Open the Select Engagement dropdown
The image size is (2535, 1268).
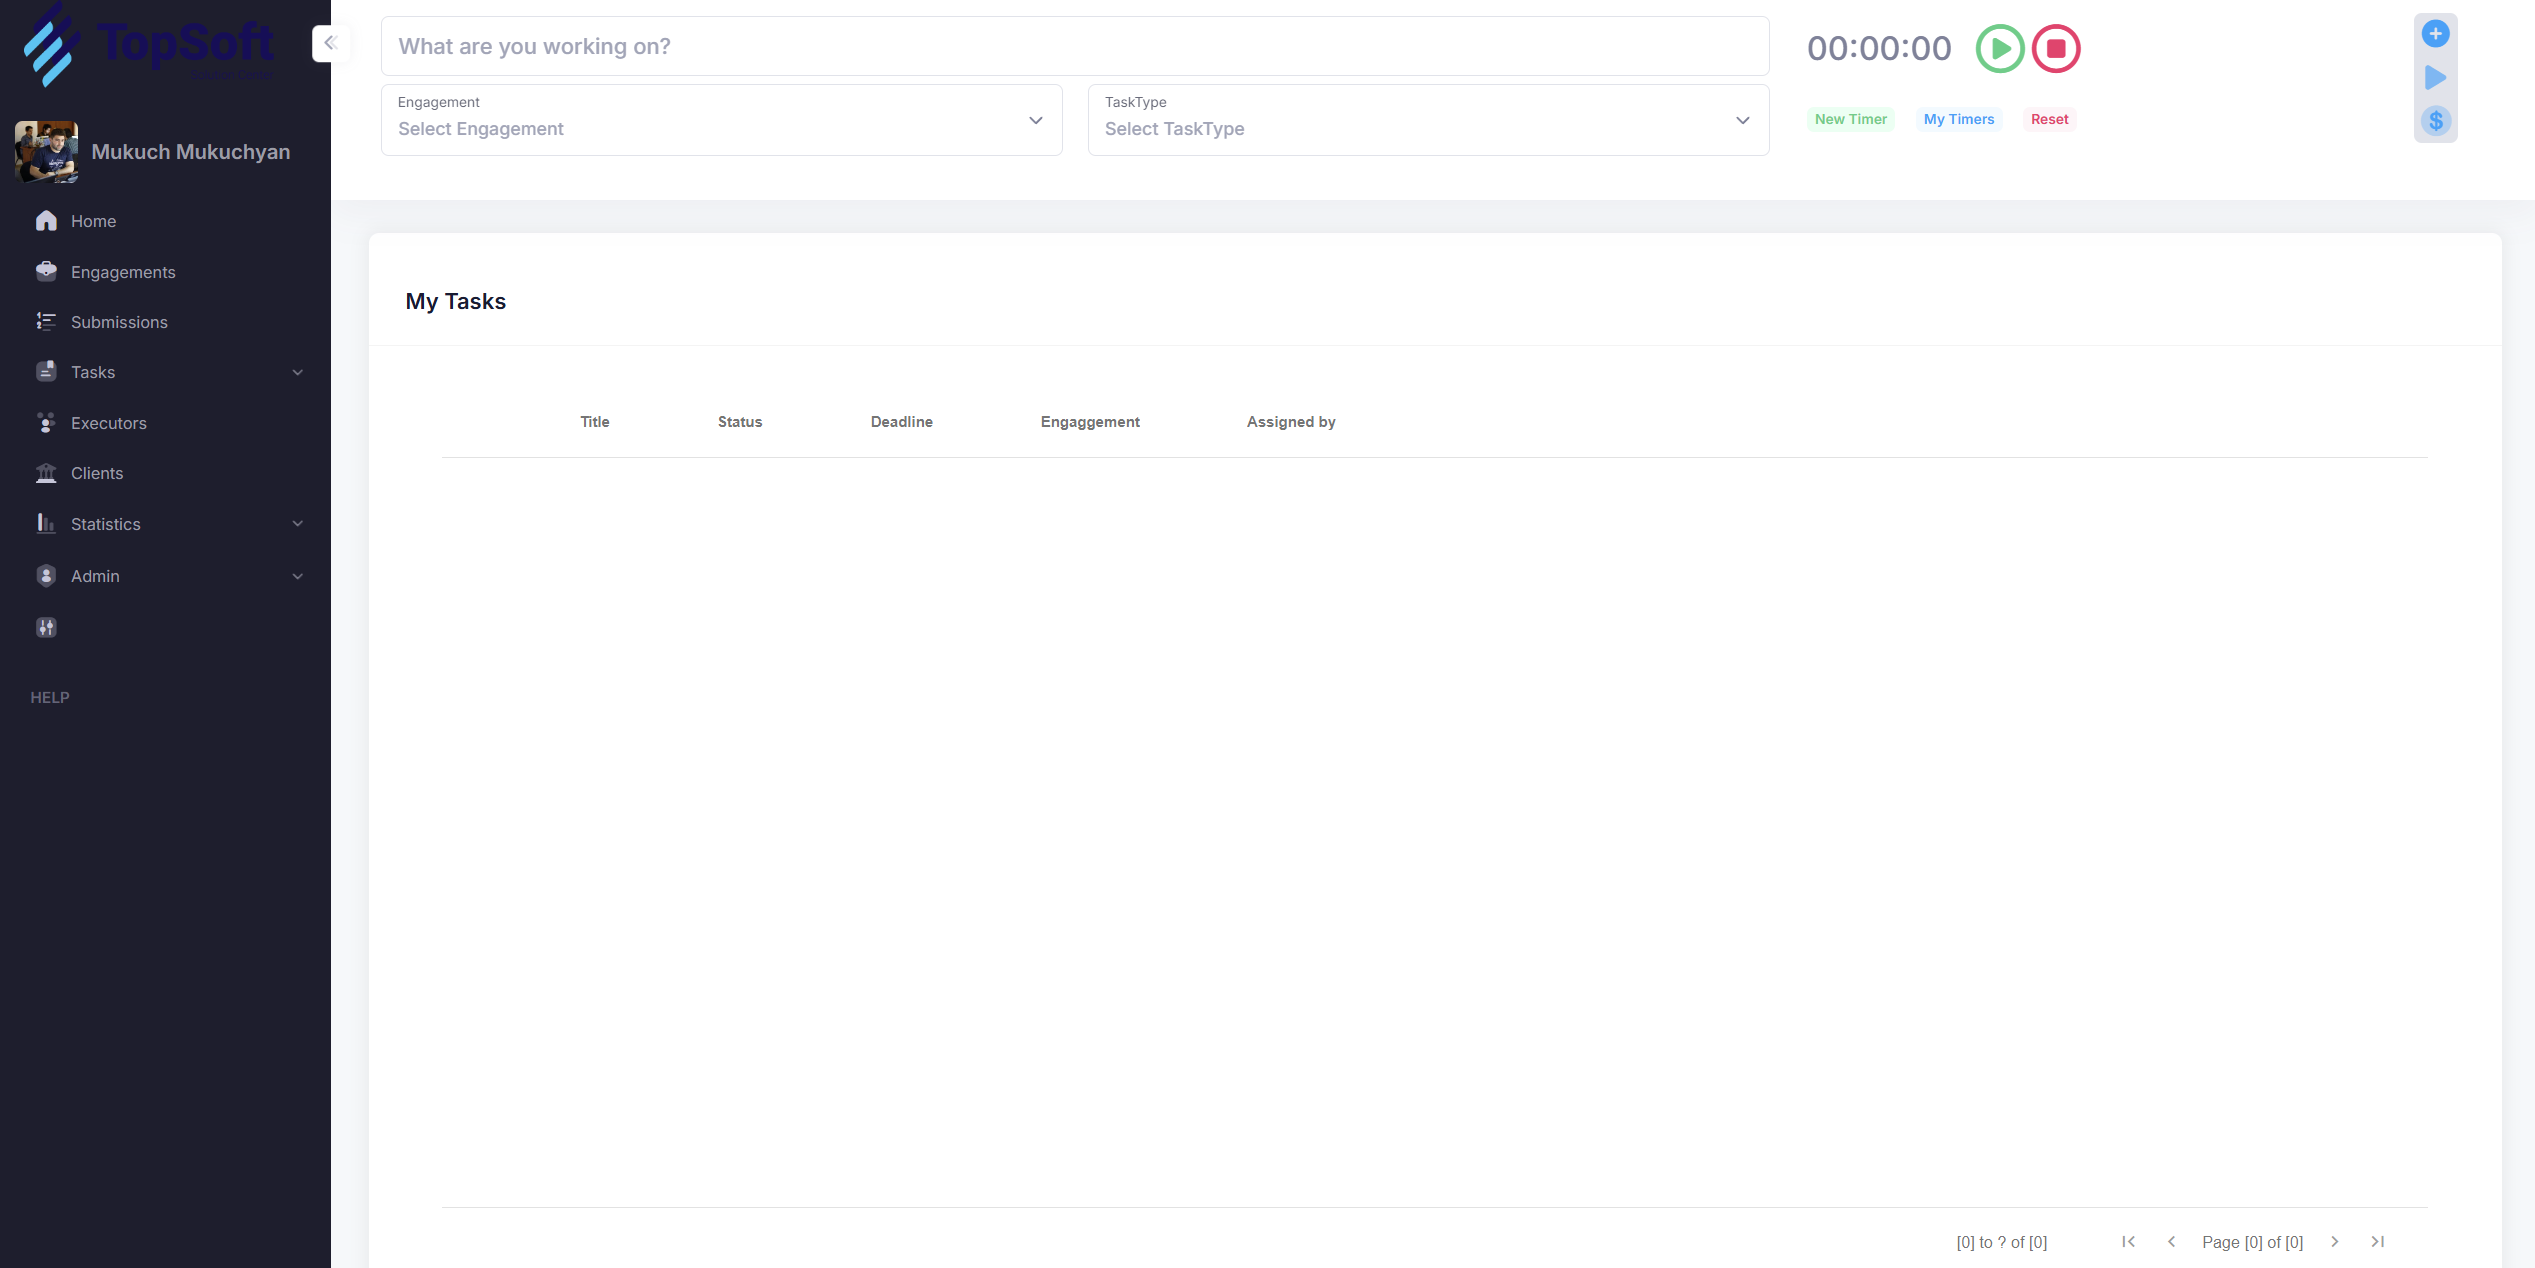click(x=721, y=128)
